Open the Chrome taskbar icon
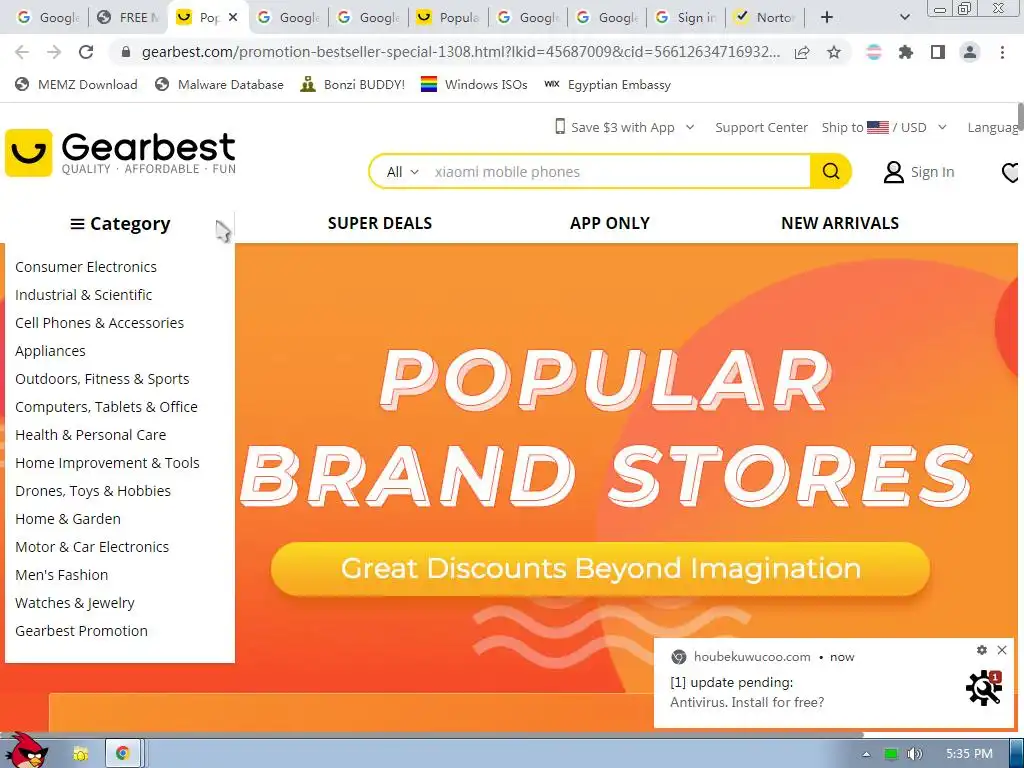The height and width of the screenshot is (768, 1024). [x=122, y=754]
